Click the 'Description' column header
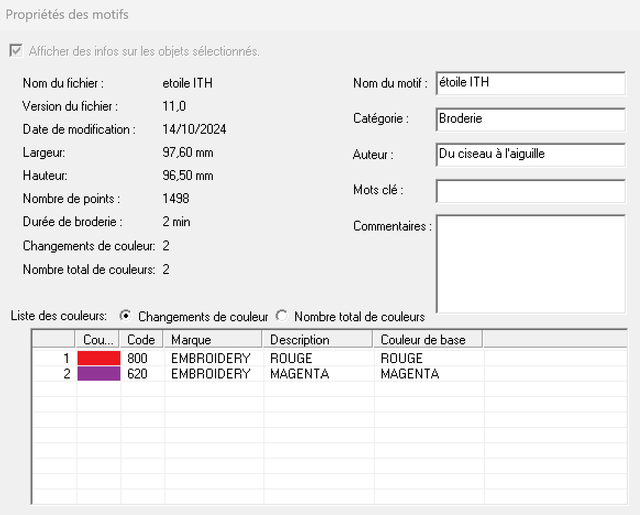Viewport: 640px width, 515px height. 318,340
